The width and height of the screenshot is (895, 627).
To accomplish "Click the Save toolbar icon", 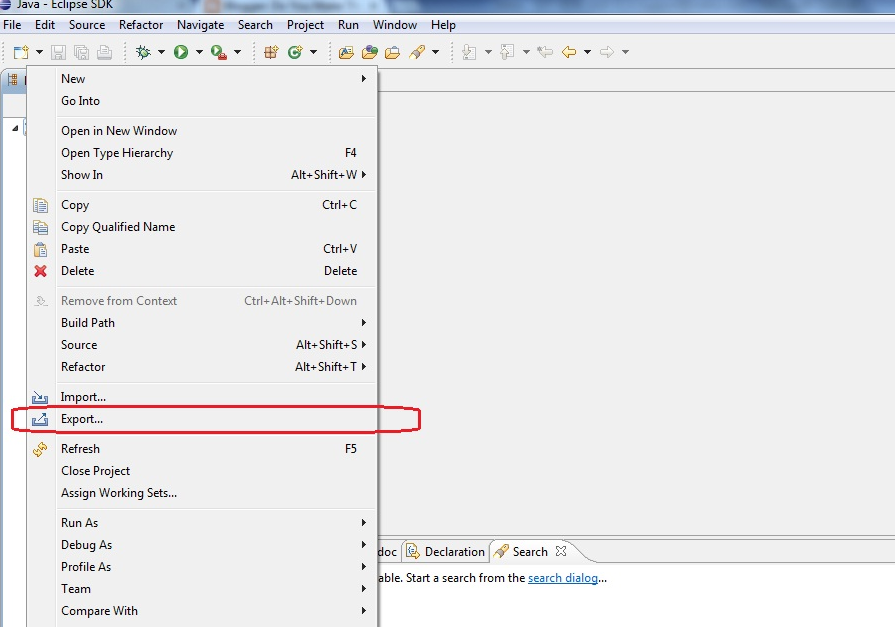I will click(x=58, y=53).
